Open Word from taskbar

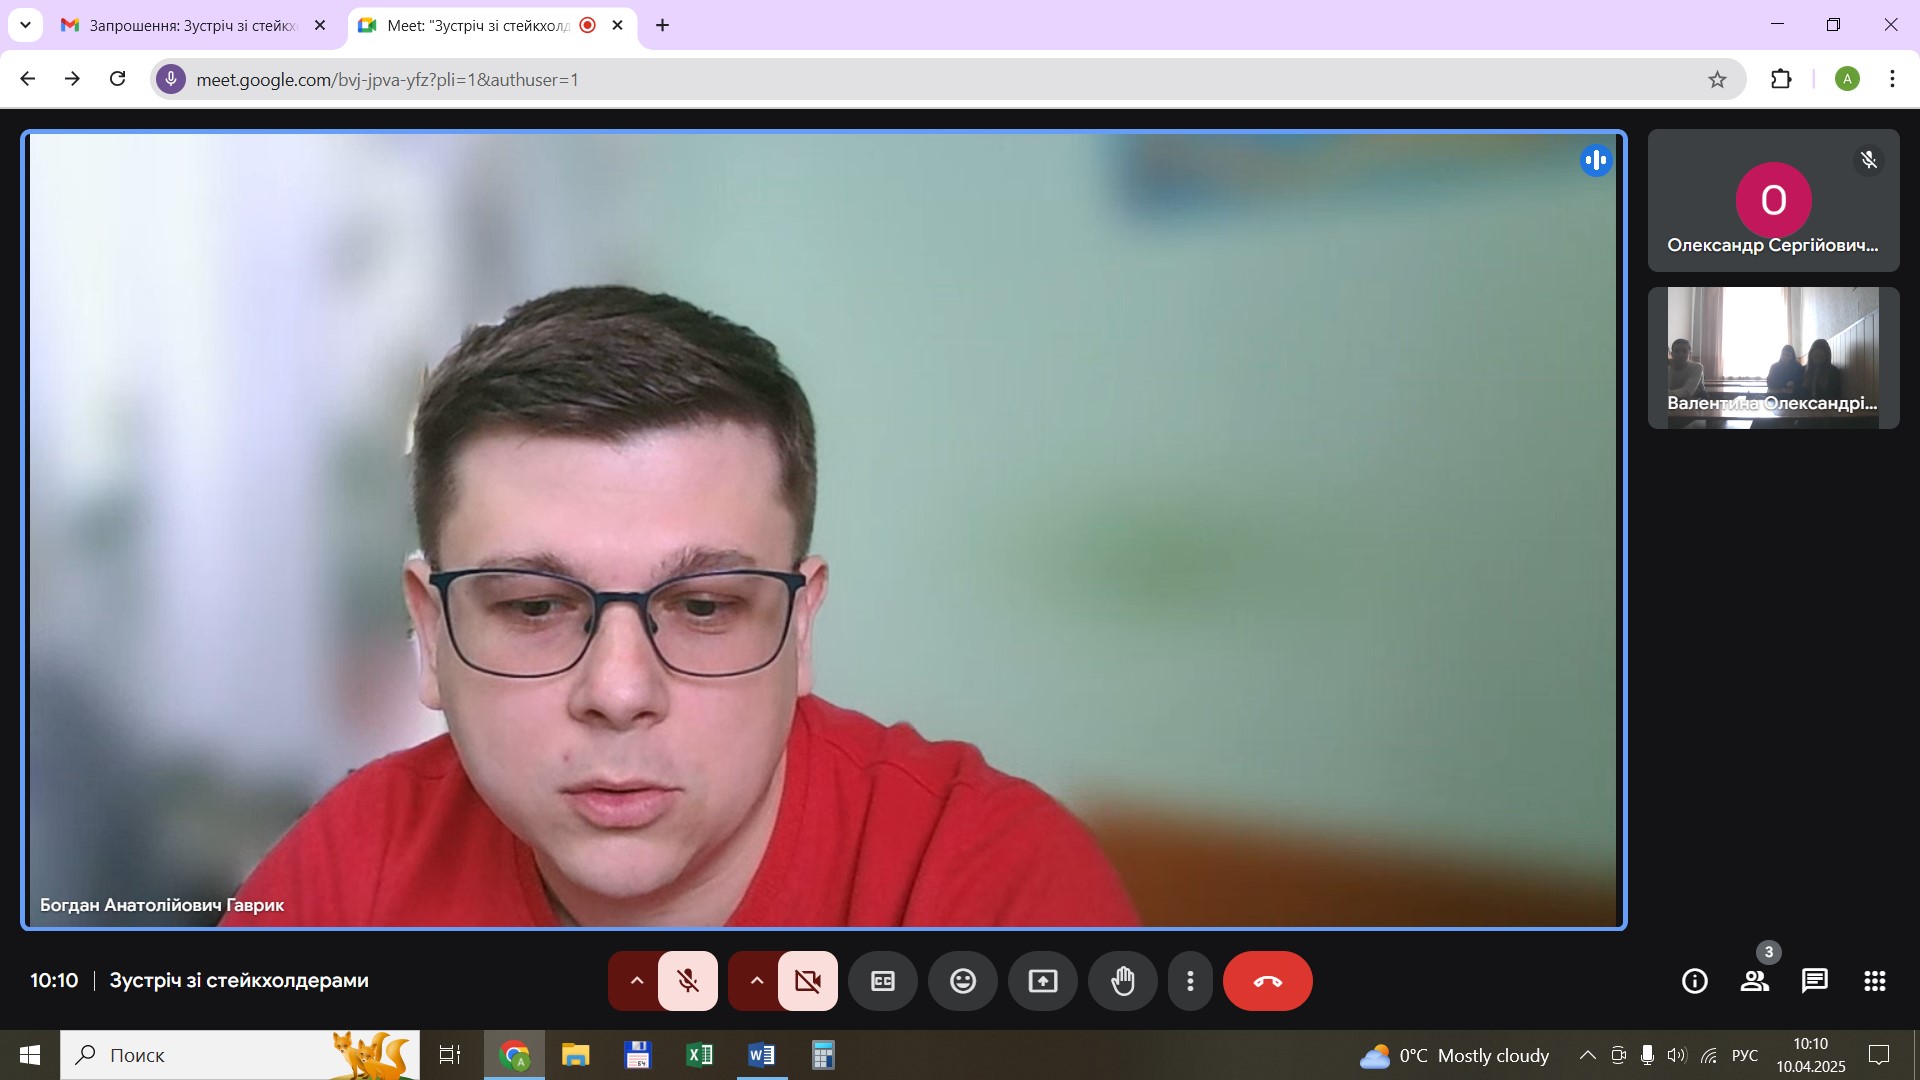pos(762,1055)
